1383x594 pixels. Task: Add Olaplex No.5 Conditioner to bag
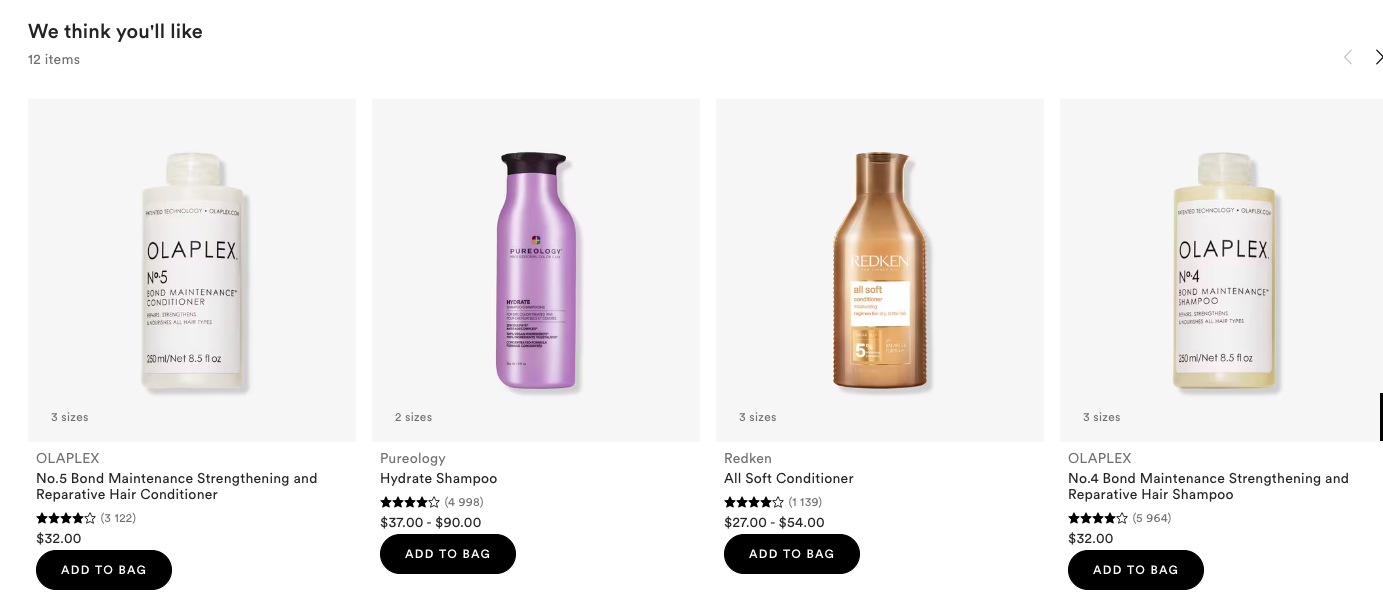pos(104,570)
